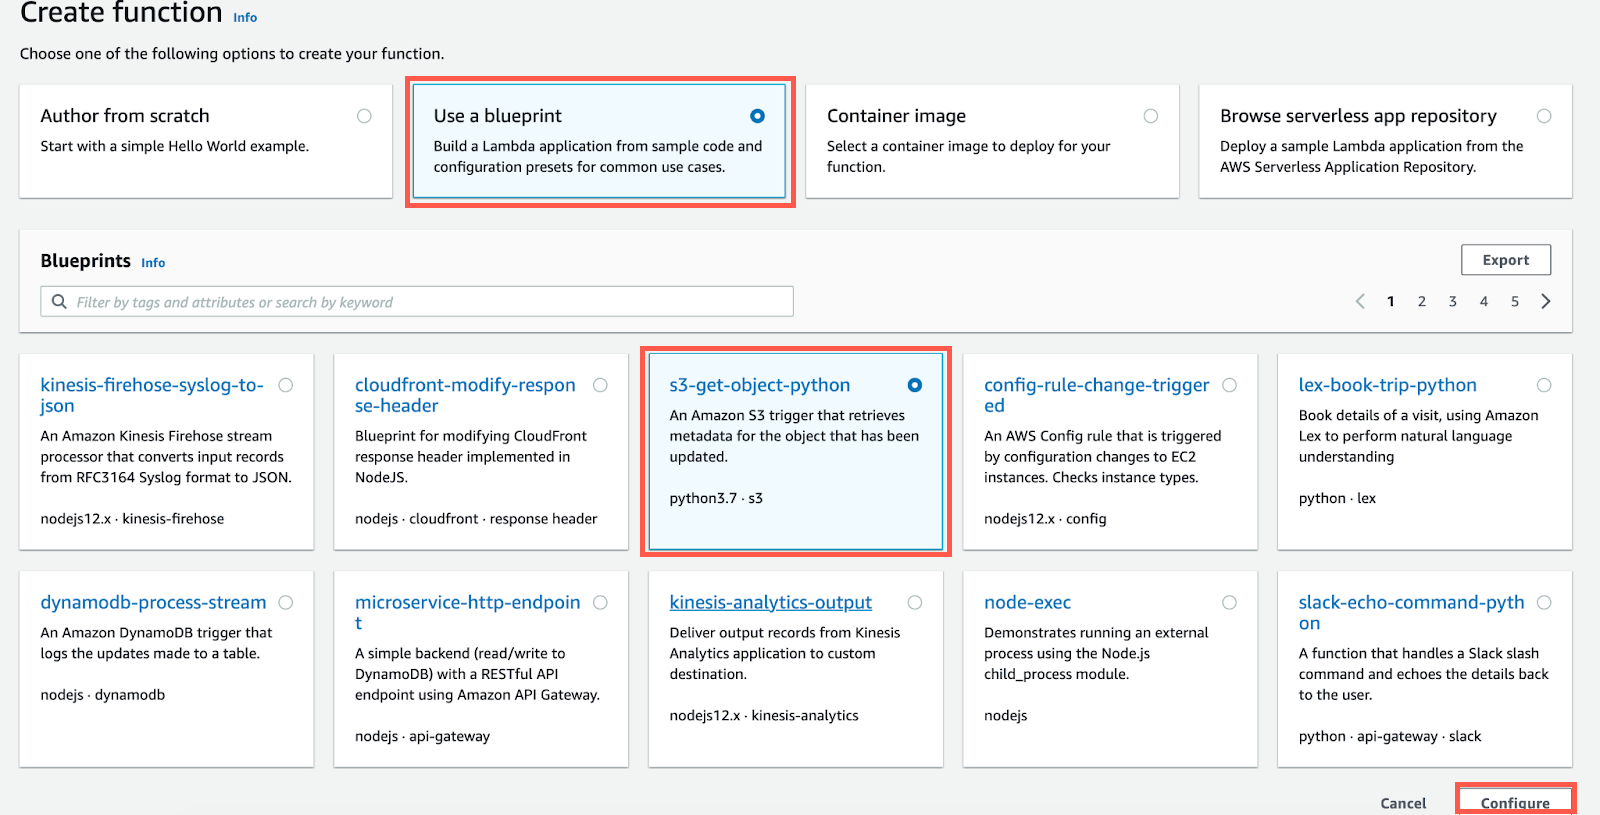
Task: Click the search magnifier icon in Blueprints filter
Action: point(59,301)
